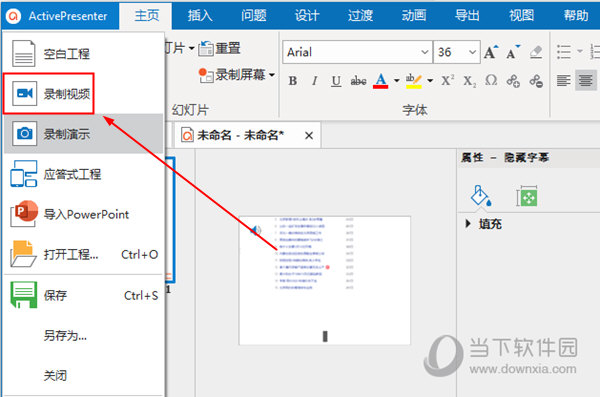The height and width of the screenshot is (397, 600).
Task: Select 关闭 in the menu
Action: 83,376
